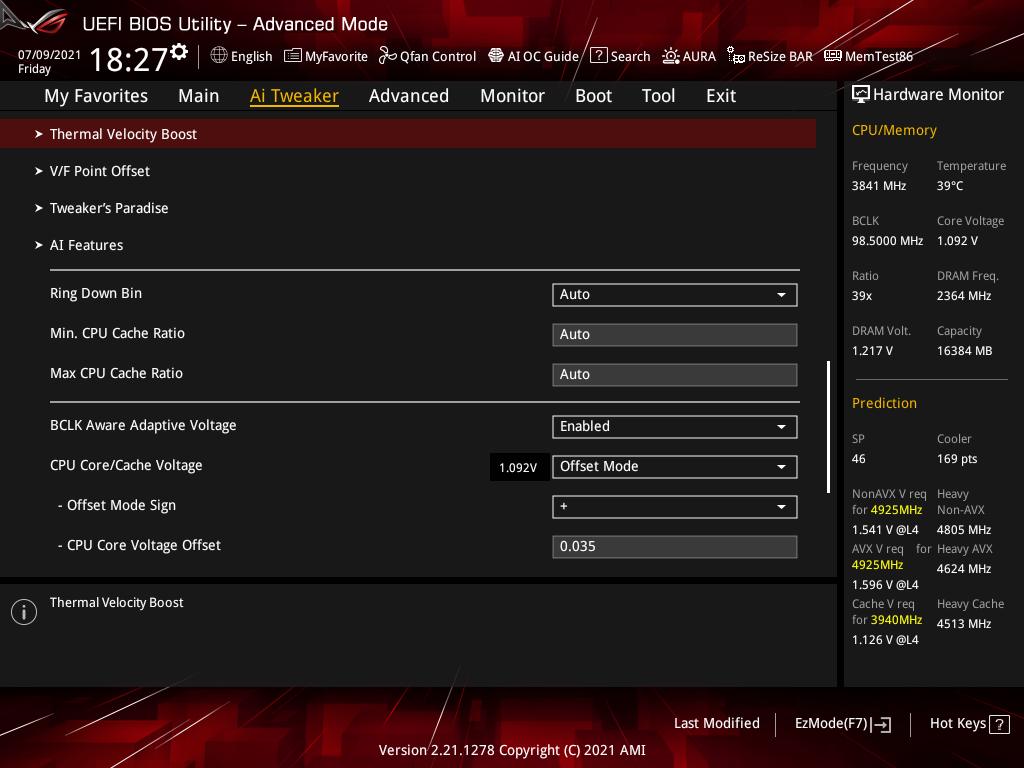Click the Hot Keys question mark icon
This screenshot has height=768, width=1024.
point(999,724)
